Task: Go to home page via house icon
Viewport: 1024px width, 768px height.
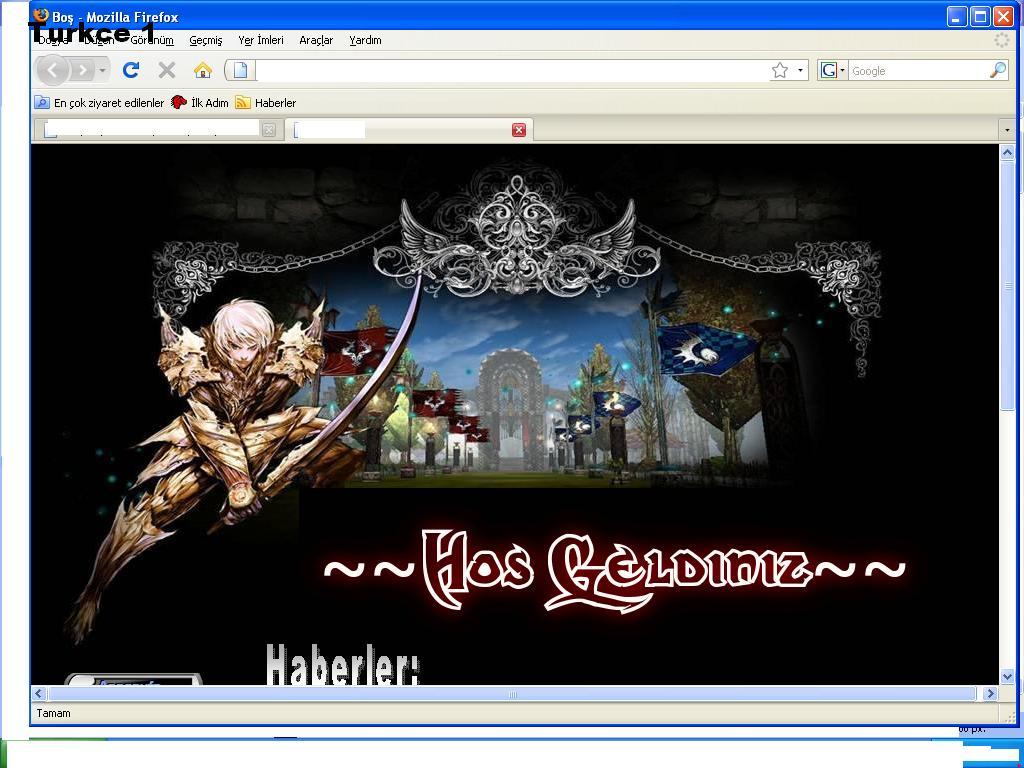Action: (203, 70)
